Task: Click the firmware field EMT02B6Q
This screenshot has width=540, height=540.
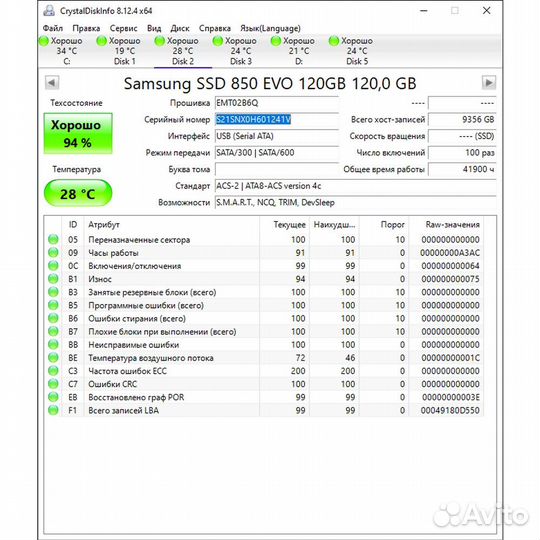Action: pyautogui.click(x=277, y=103)
